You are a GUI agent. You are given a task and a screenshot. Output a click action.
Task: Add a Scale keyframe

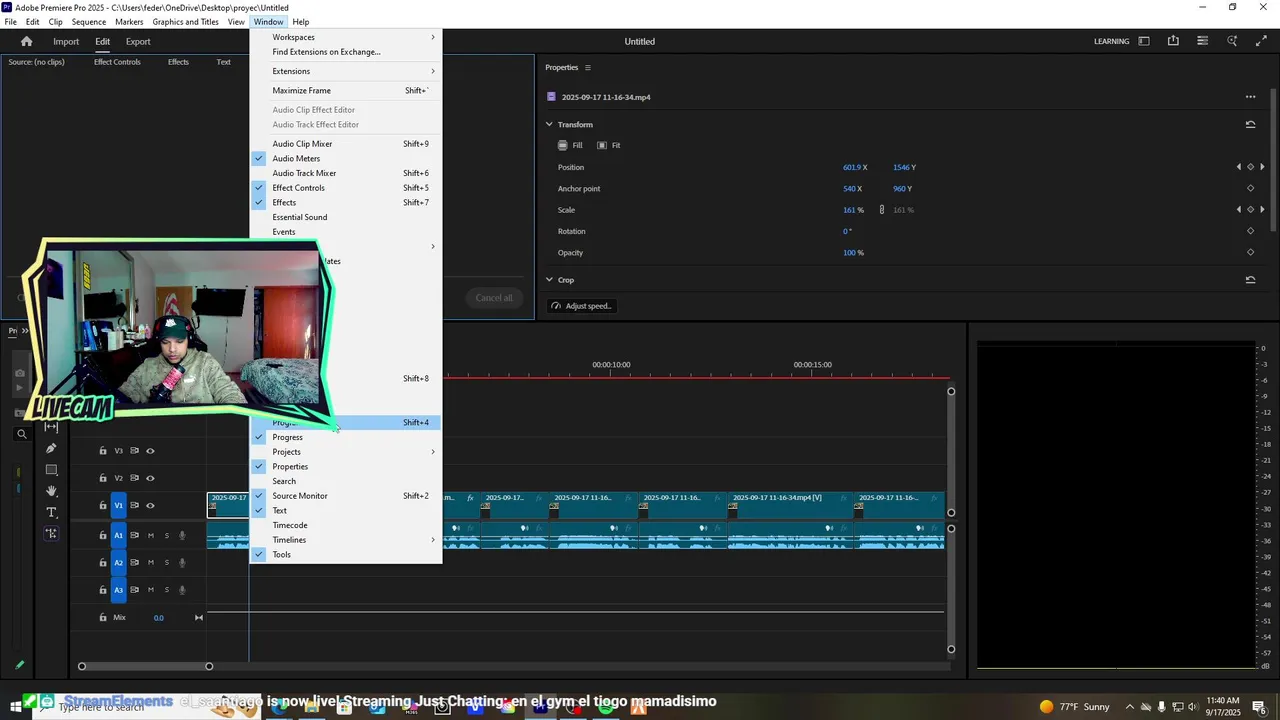[1250, 210]
